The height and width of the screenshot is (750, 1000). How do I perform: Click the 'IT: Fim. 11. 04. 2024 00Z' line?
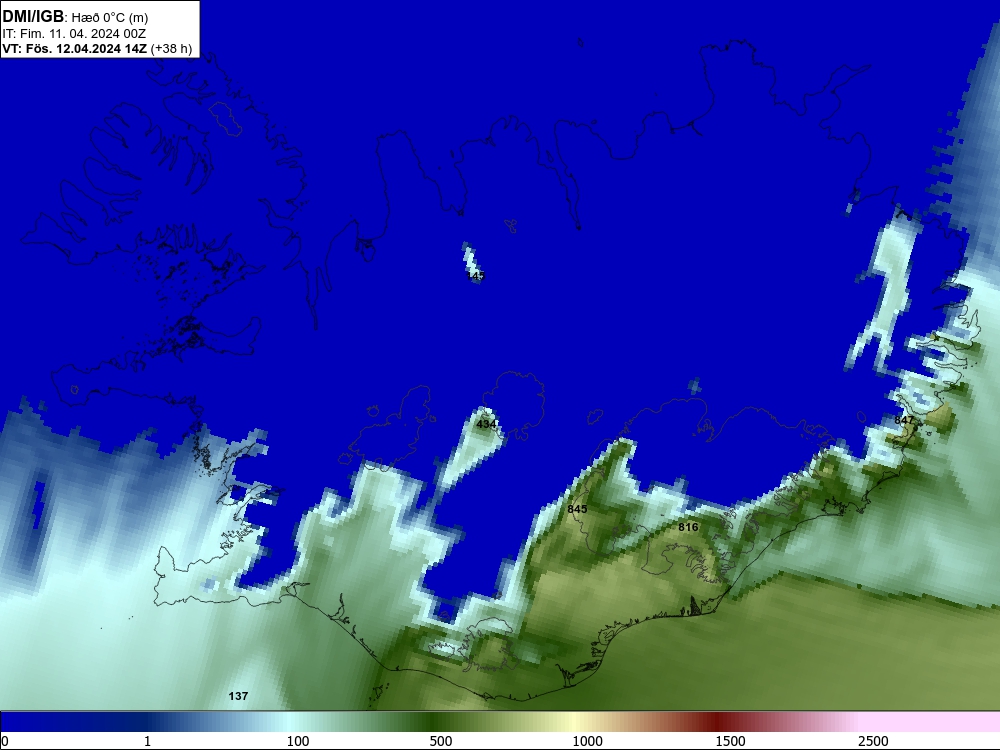[x=74, y=33]
